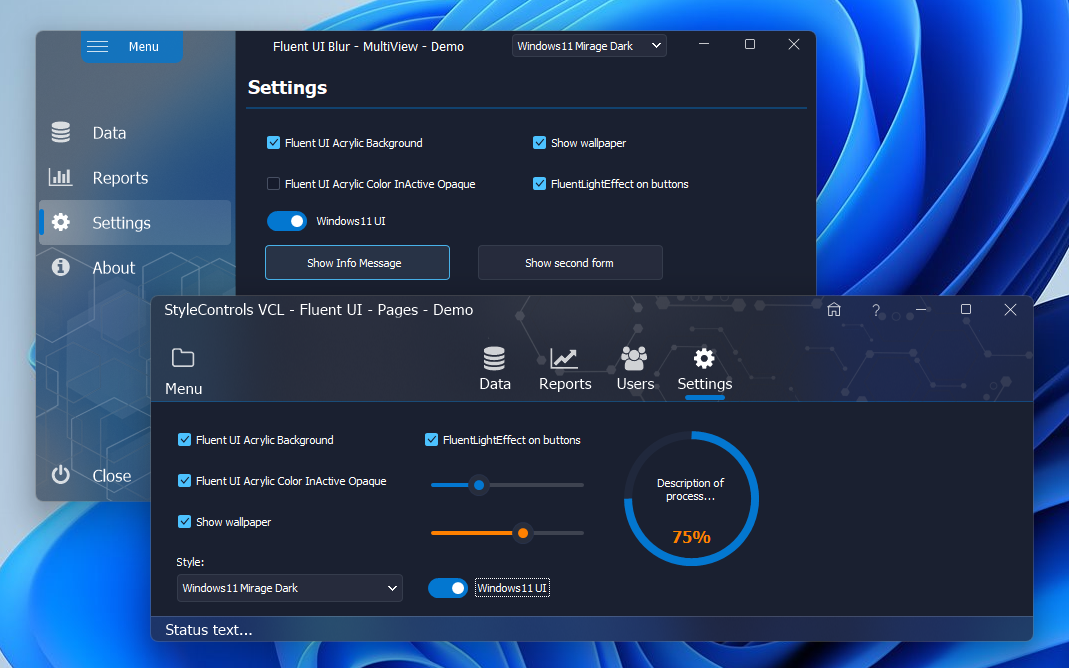Uncheck Fluent UI Acrylic Background in MultiView window
The height and width of the screenshot is (668, 1069).
pyautogui.click(x=273, y=142)
